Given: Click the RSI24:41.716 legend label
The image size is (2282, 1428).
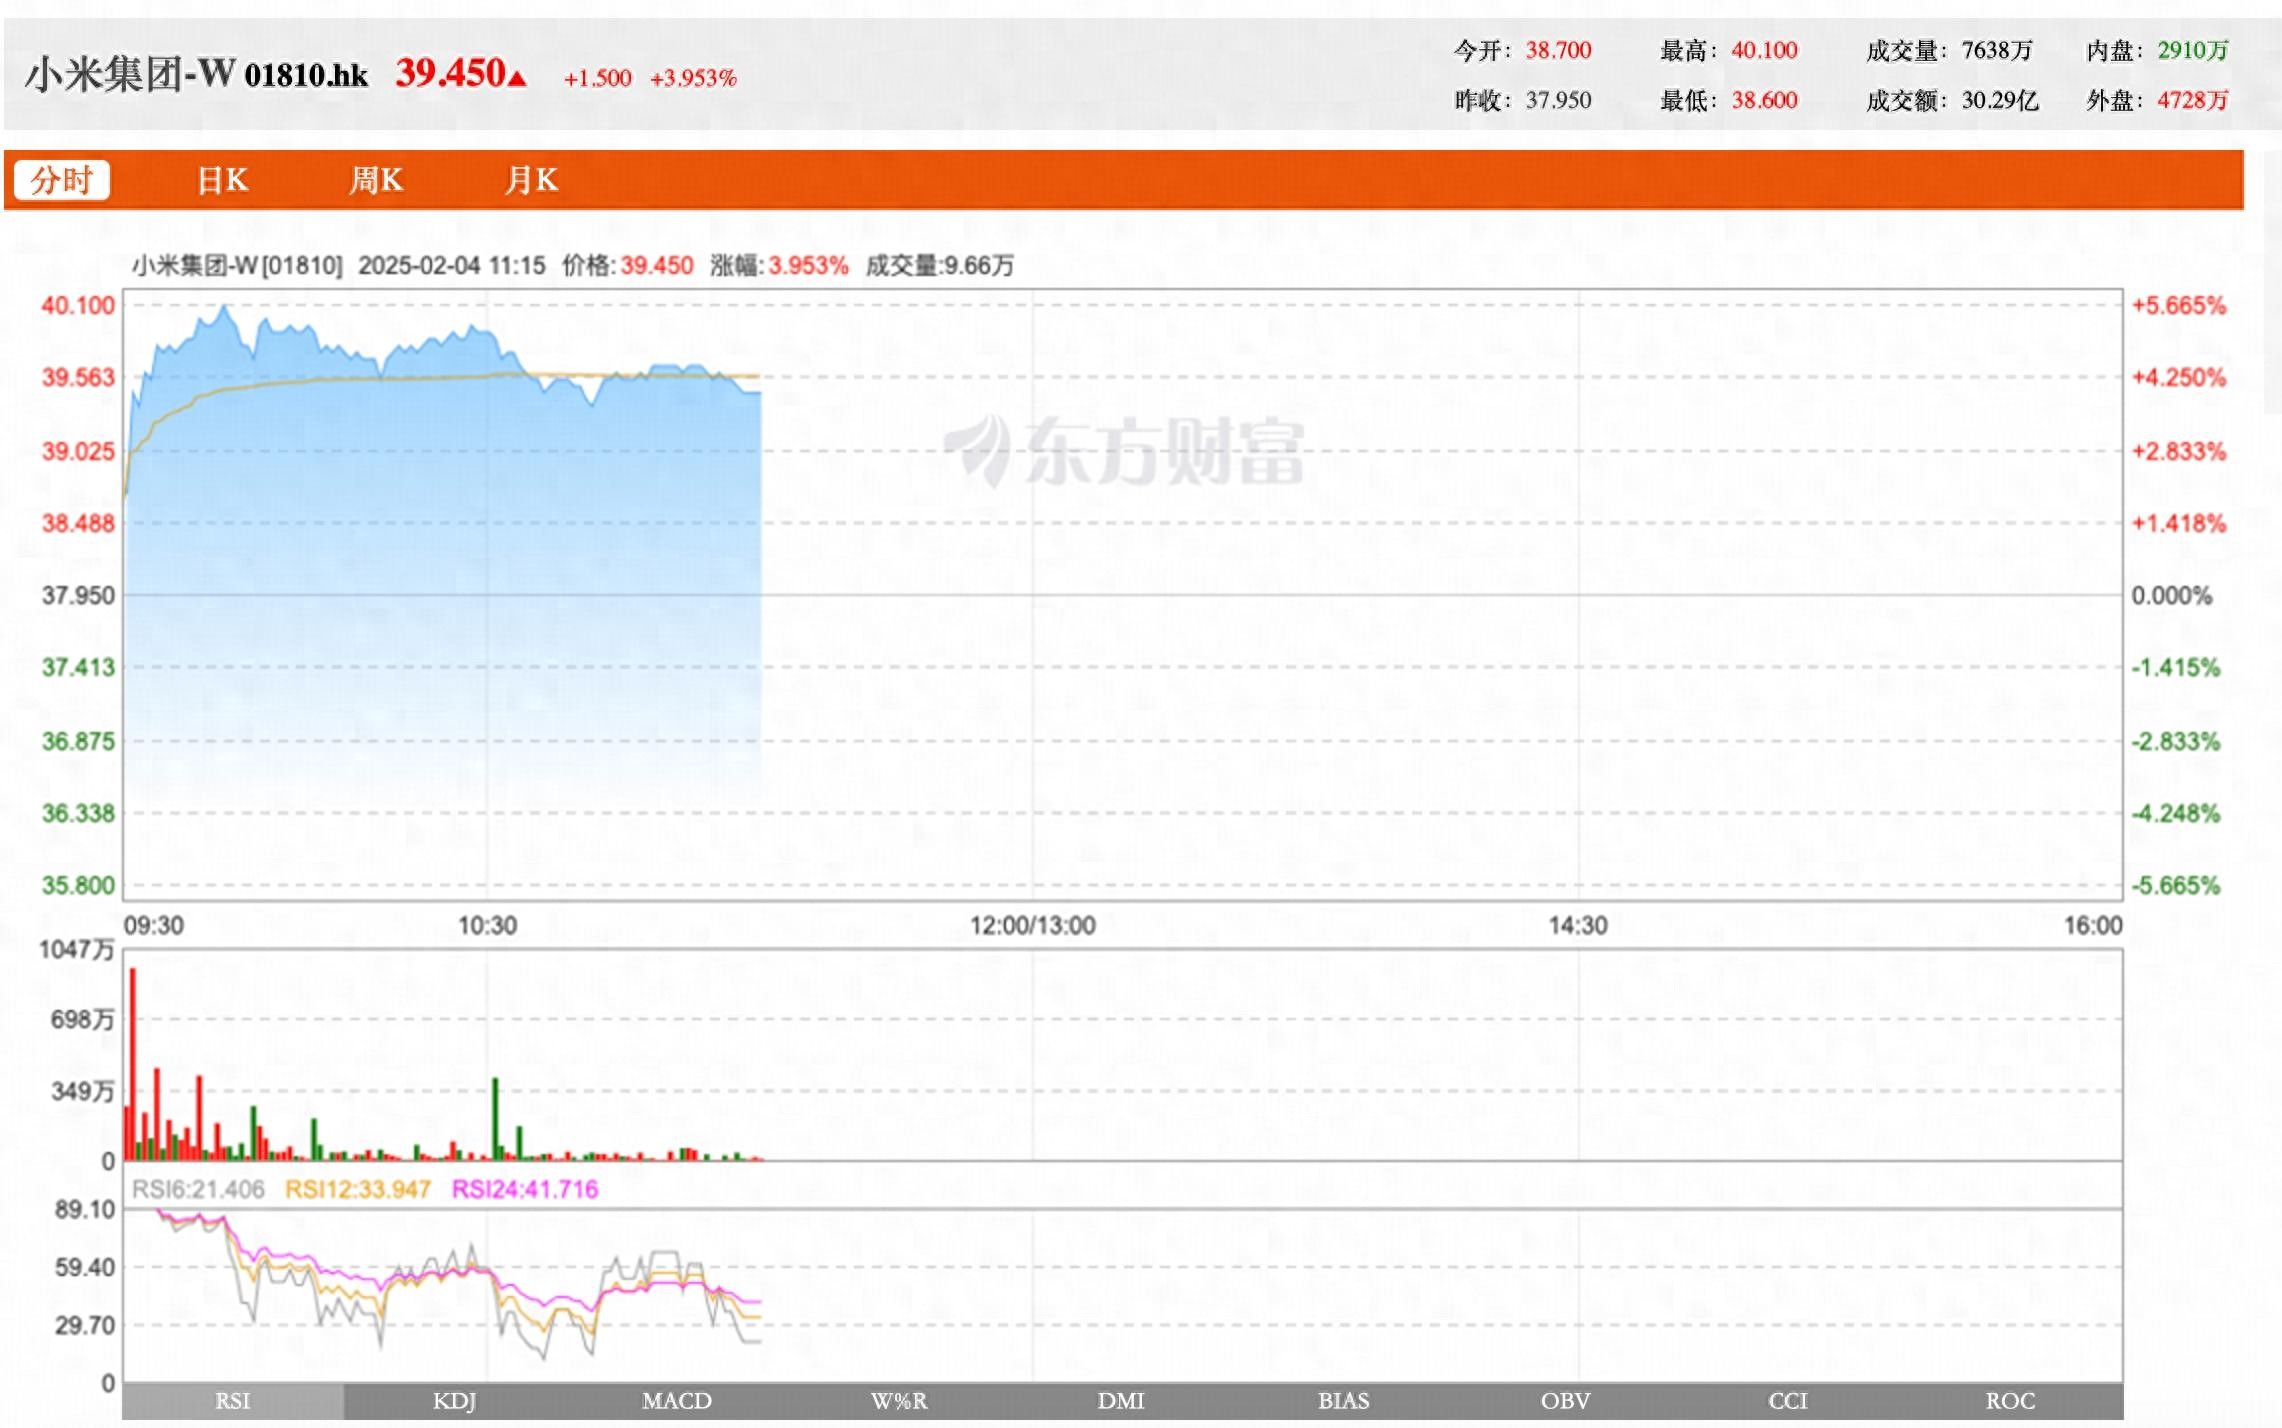Looking at the screenshot, I should pos(525,1189).
